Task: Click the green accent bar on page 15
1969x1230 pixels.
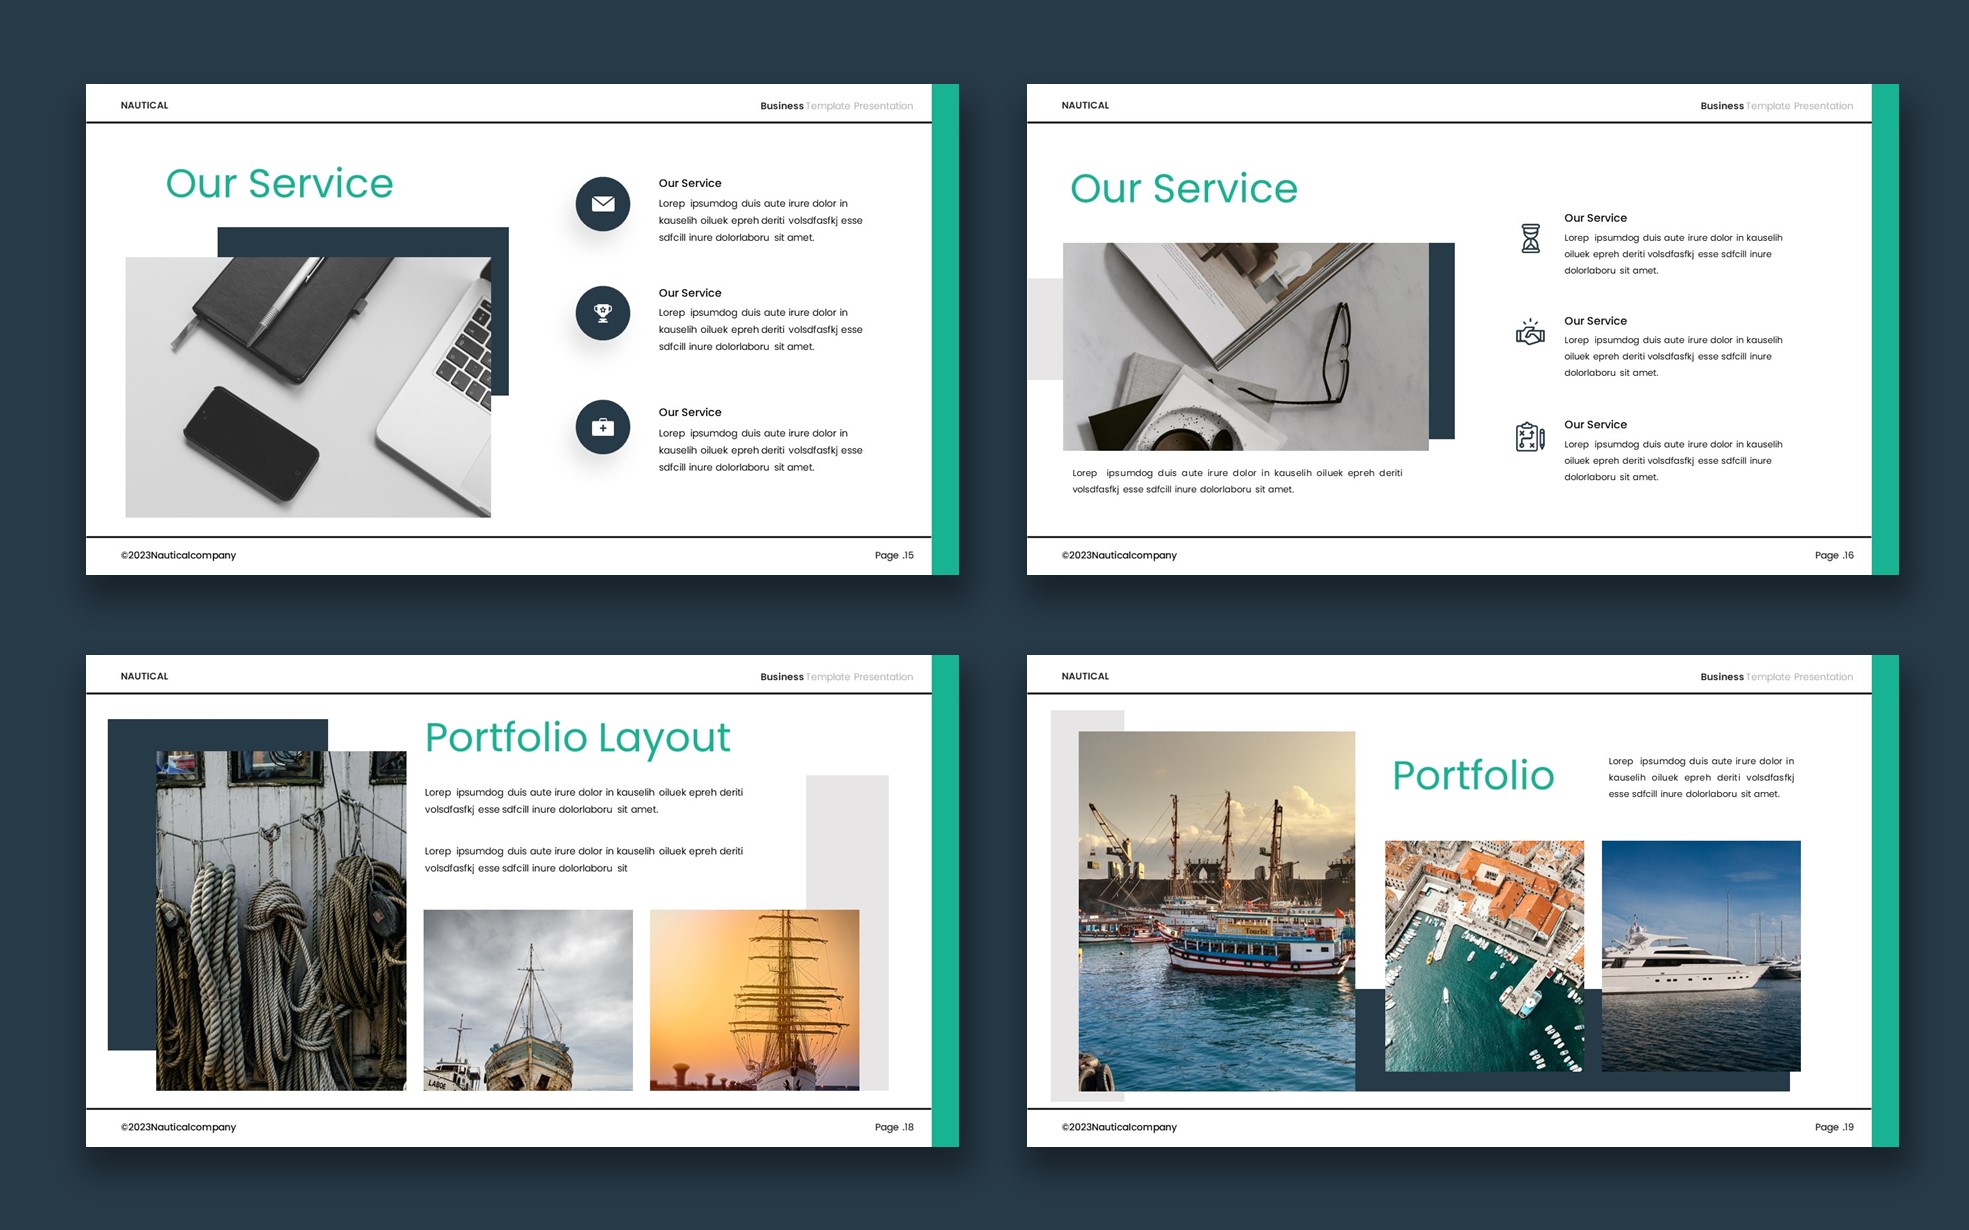Action: point(944,330)
